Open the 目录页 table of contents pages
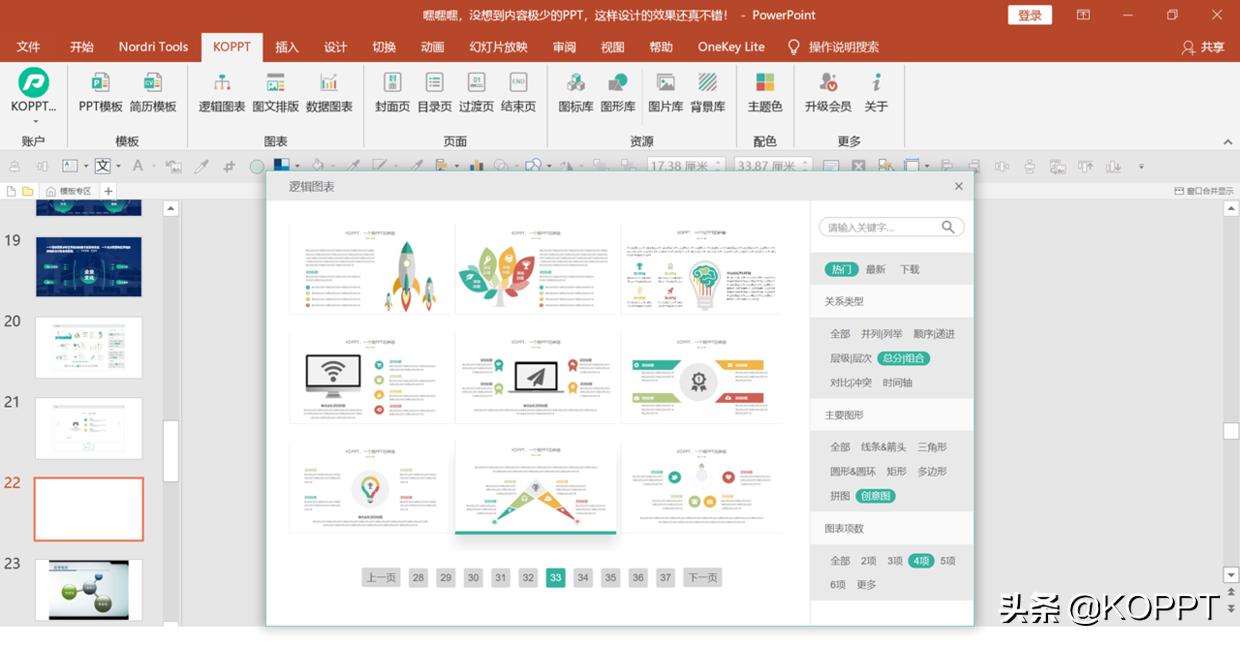The height and width of the screenshot is (645, 1240). point(433,95)
